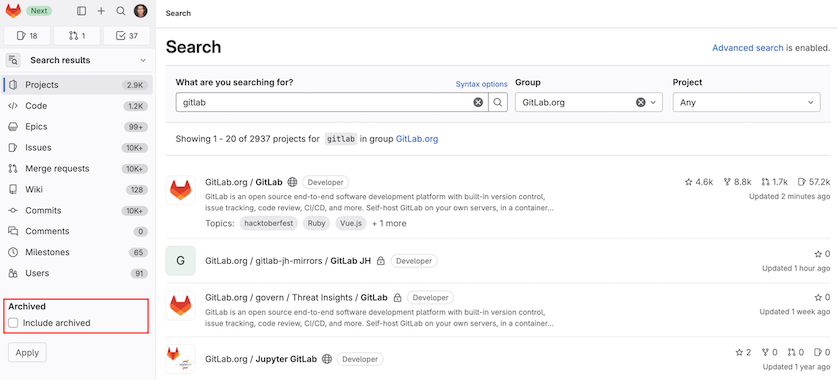Click the public globe icon beside GitLab.org / GitLab
Image resolution: width=838 pixels, height=380 pixels.
click(292, 182)
